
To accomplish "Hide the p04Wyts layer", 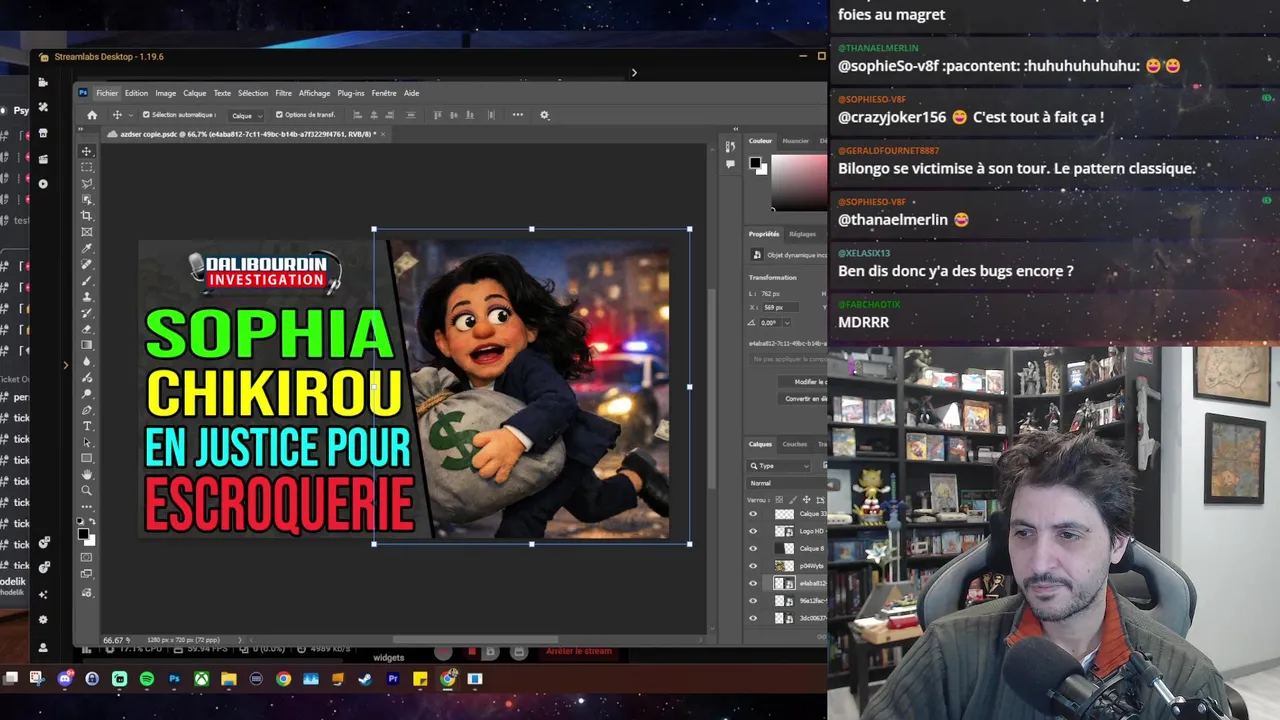I will point(753,566).
